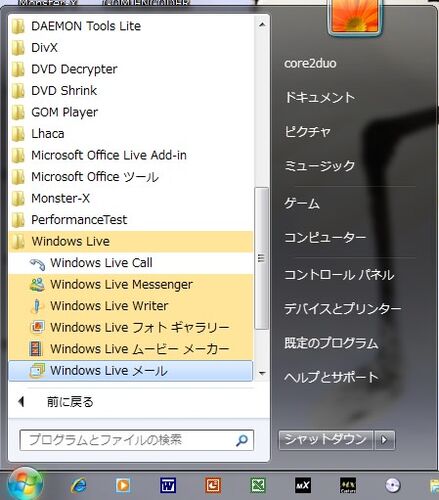Click the program list scrollbar thumb

pos(261,258)
